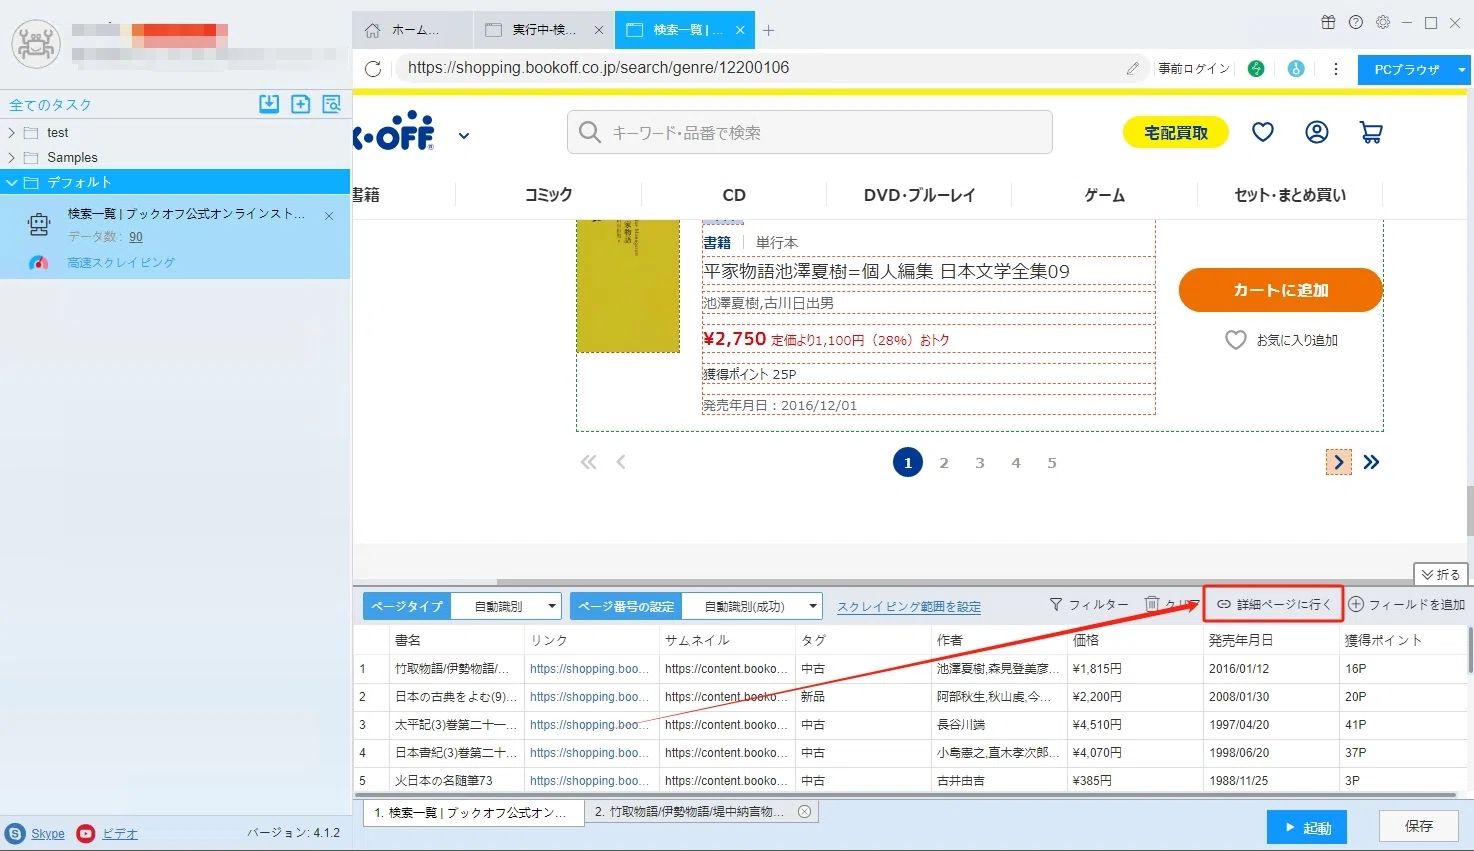Collapse the デフォルト folder
Image resolution: width=1474 pixels, height=851 pixels.
point(11,182)
